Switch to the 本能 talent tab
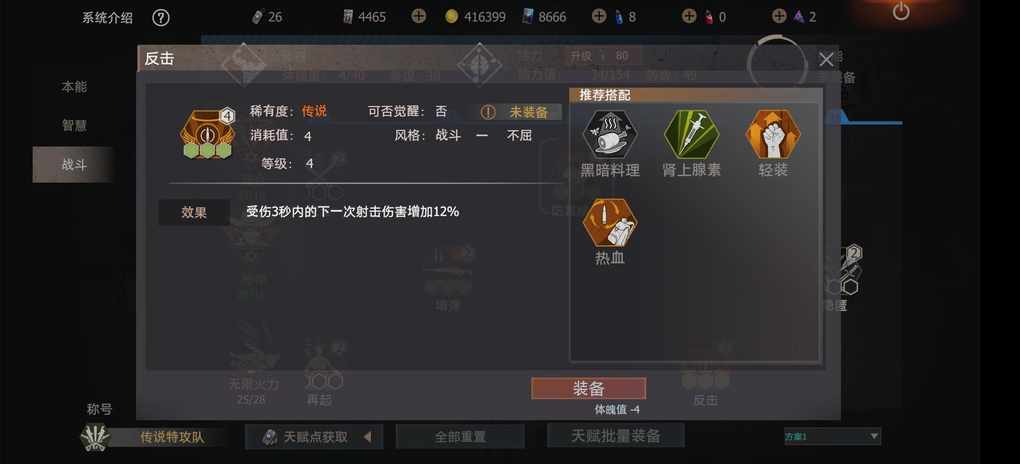Image resolution: width=1020 pixels, height=464 pixels. 74,87
